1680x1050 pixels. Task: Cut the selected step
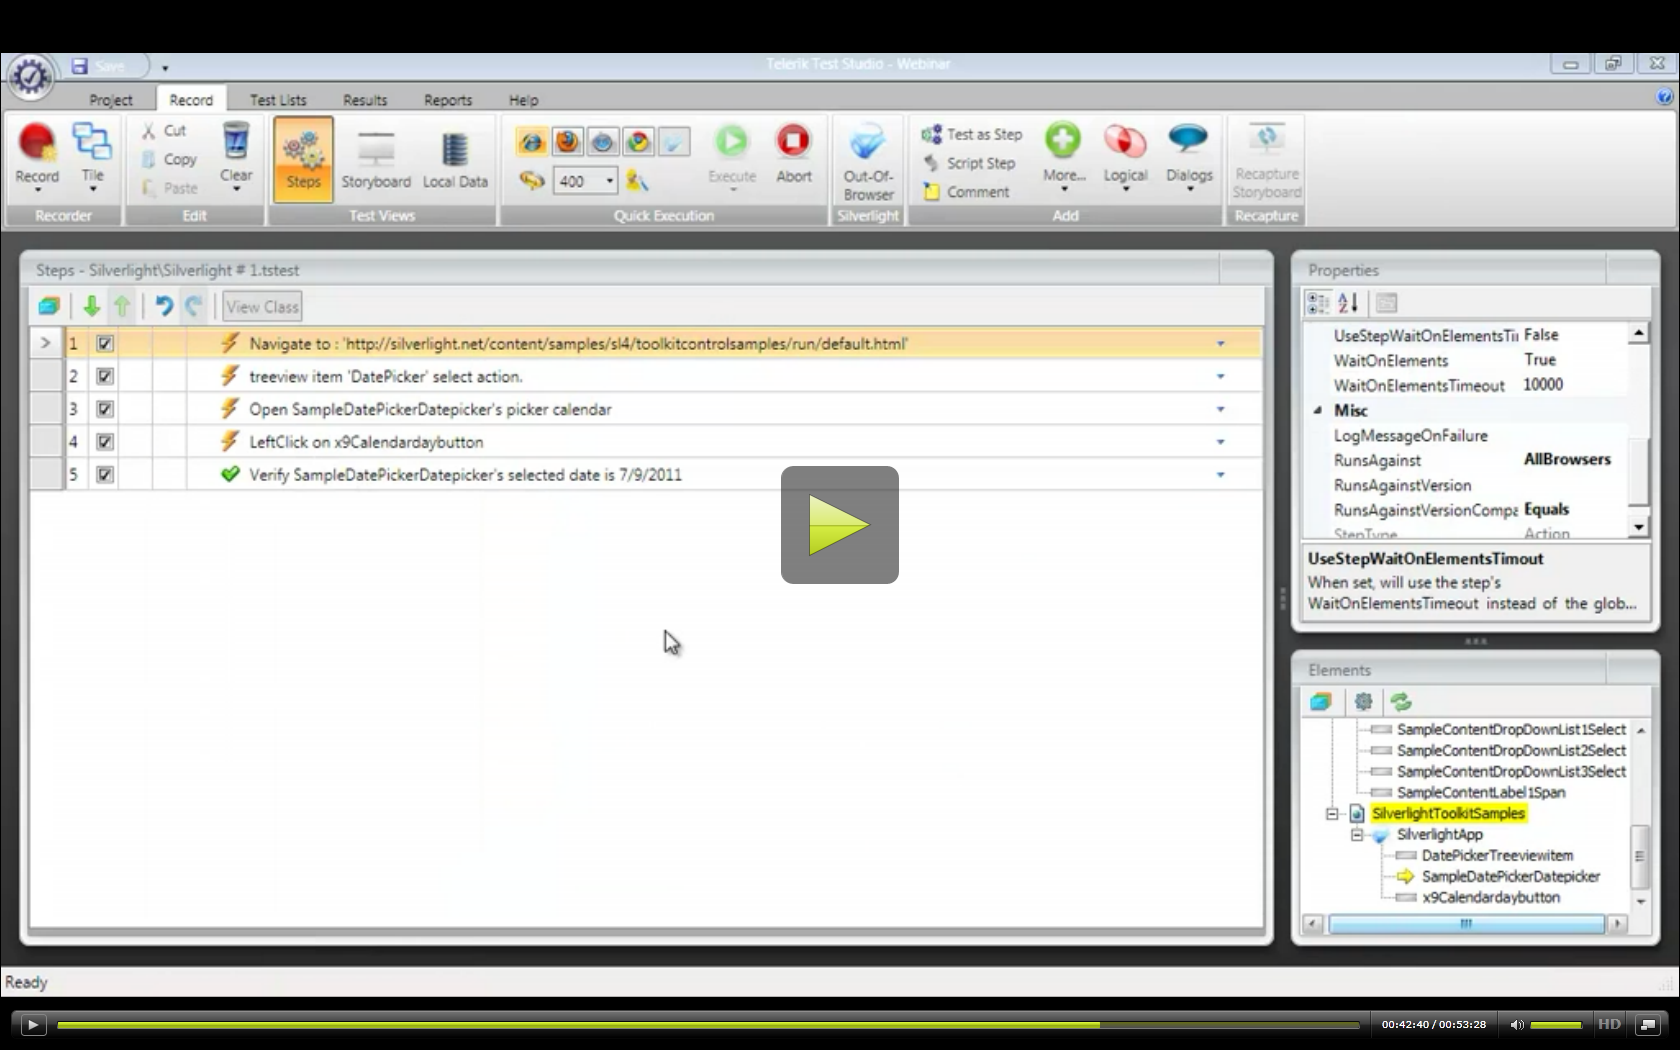click(164, 130)
